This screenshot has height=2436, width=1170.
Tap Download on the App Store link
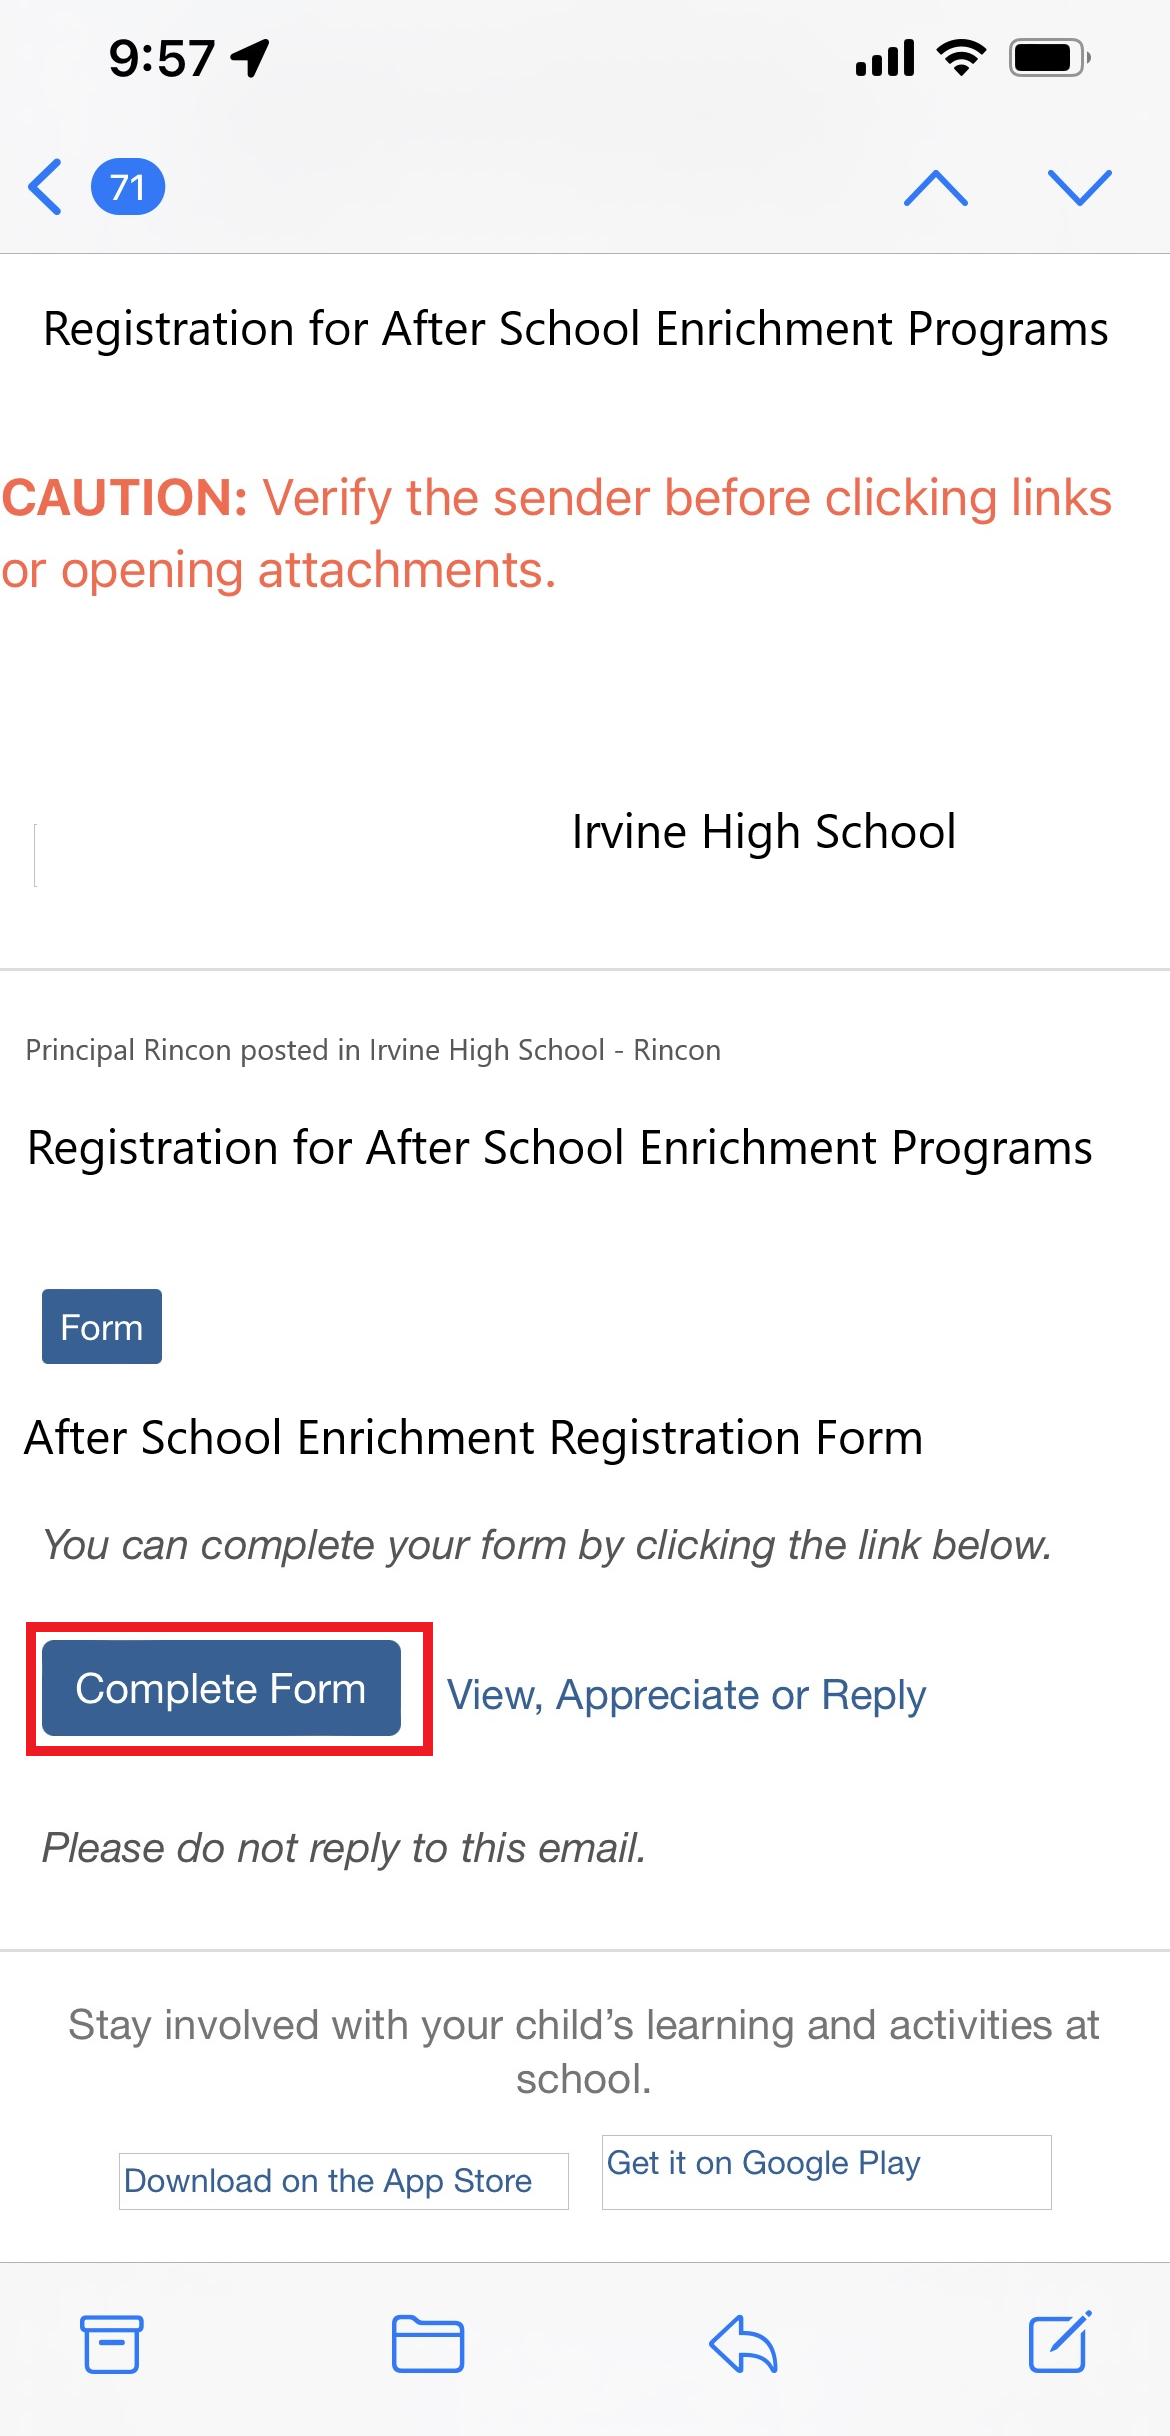[328, 2180]
